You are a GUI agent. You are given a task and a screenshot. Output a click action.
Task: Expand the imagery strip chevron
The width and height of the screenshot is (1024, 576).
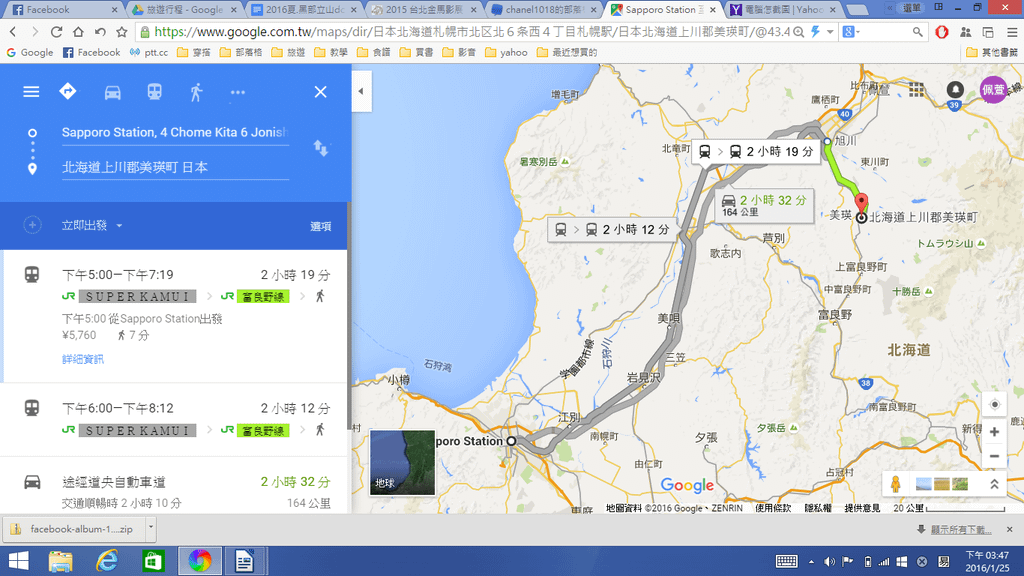pos(994,484)
